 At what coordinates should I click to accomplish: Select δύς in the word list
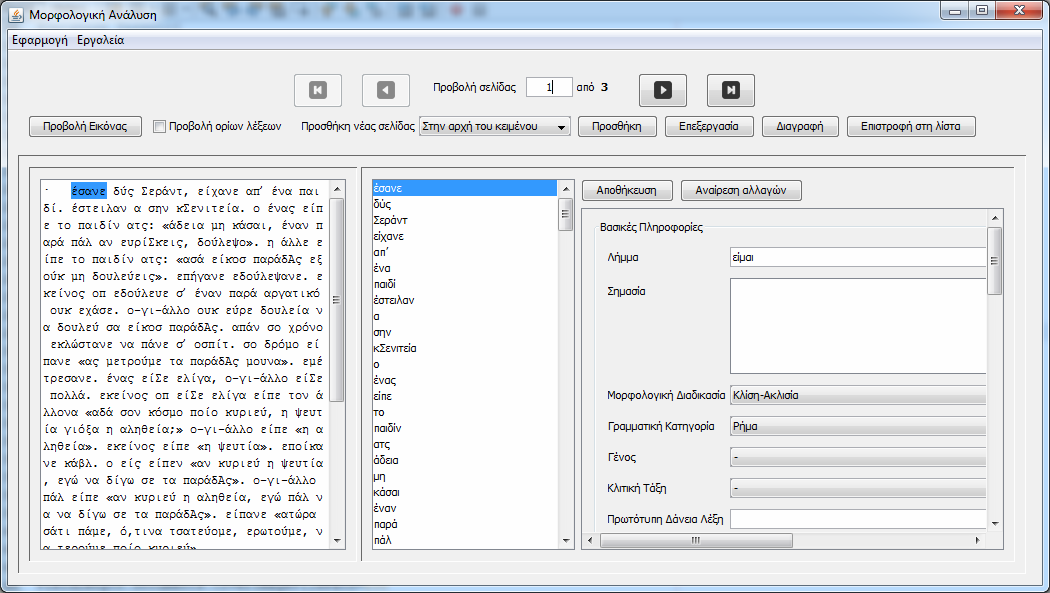[x=465, y=204]
